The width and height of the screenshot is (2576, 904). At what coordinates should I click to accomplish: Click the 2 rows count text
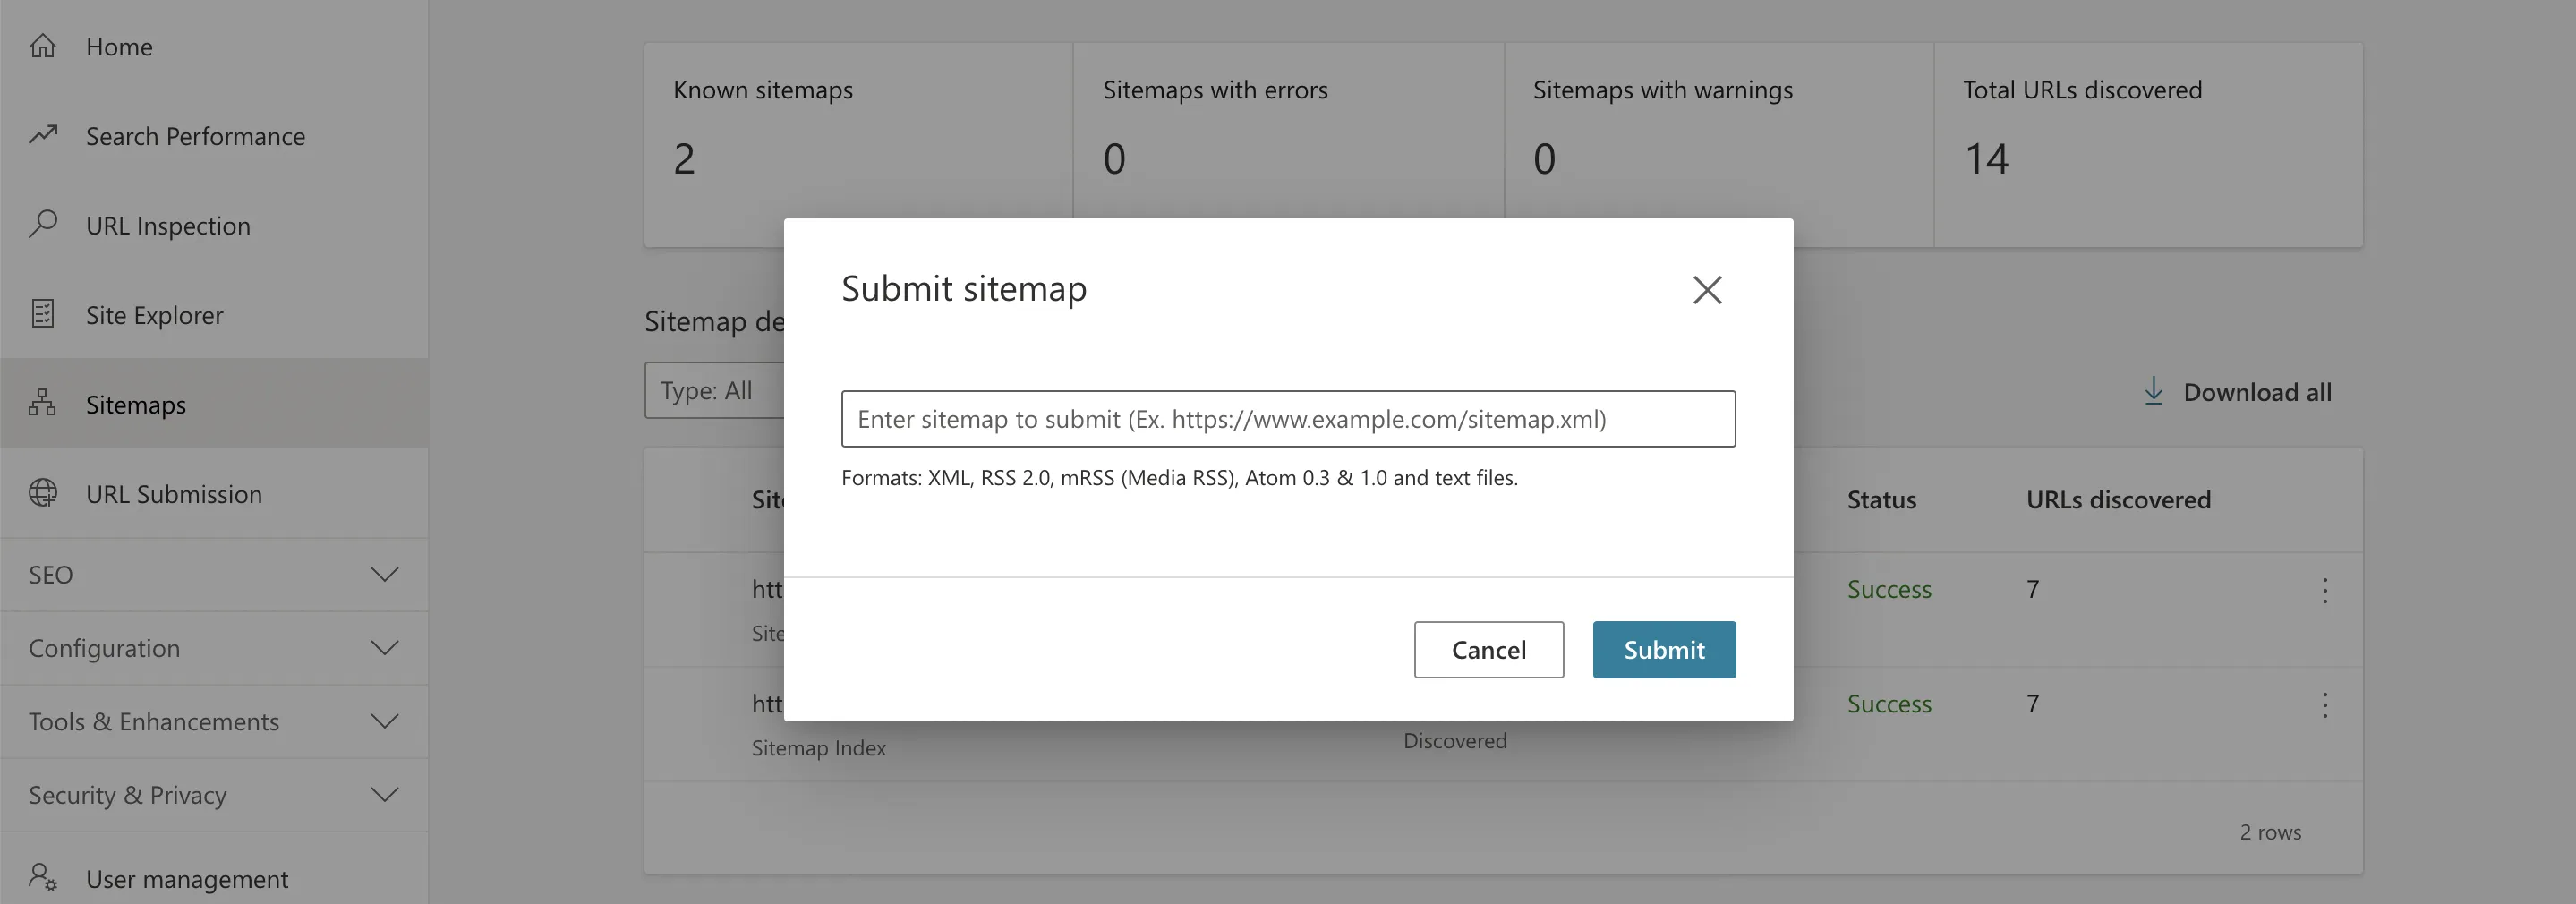pos(2270,831)
